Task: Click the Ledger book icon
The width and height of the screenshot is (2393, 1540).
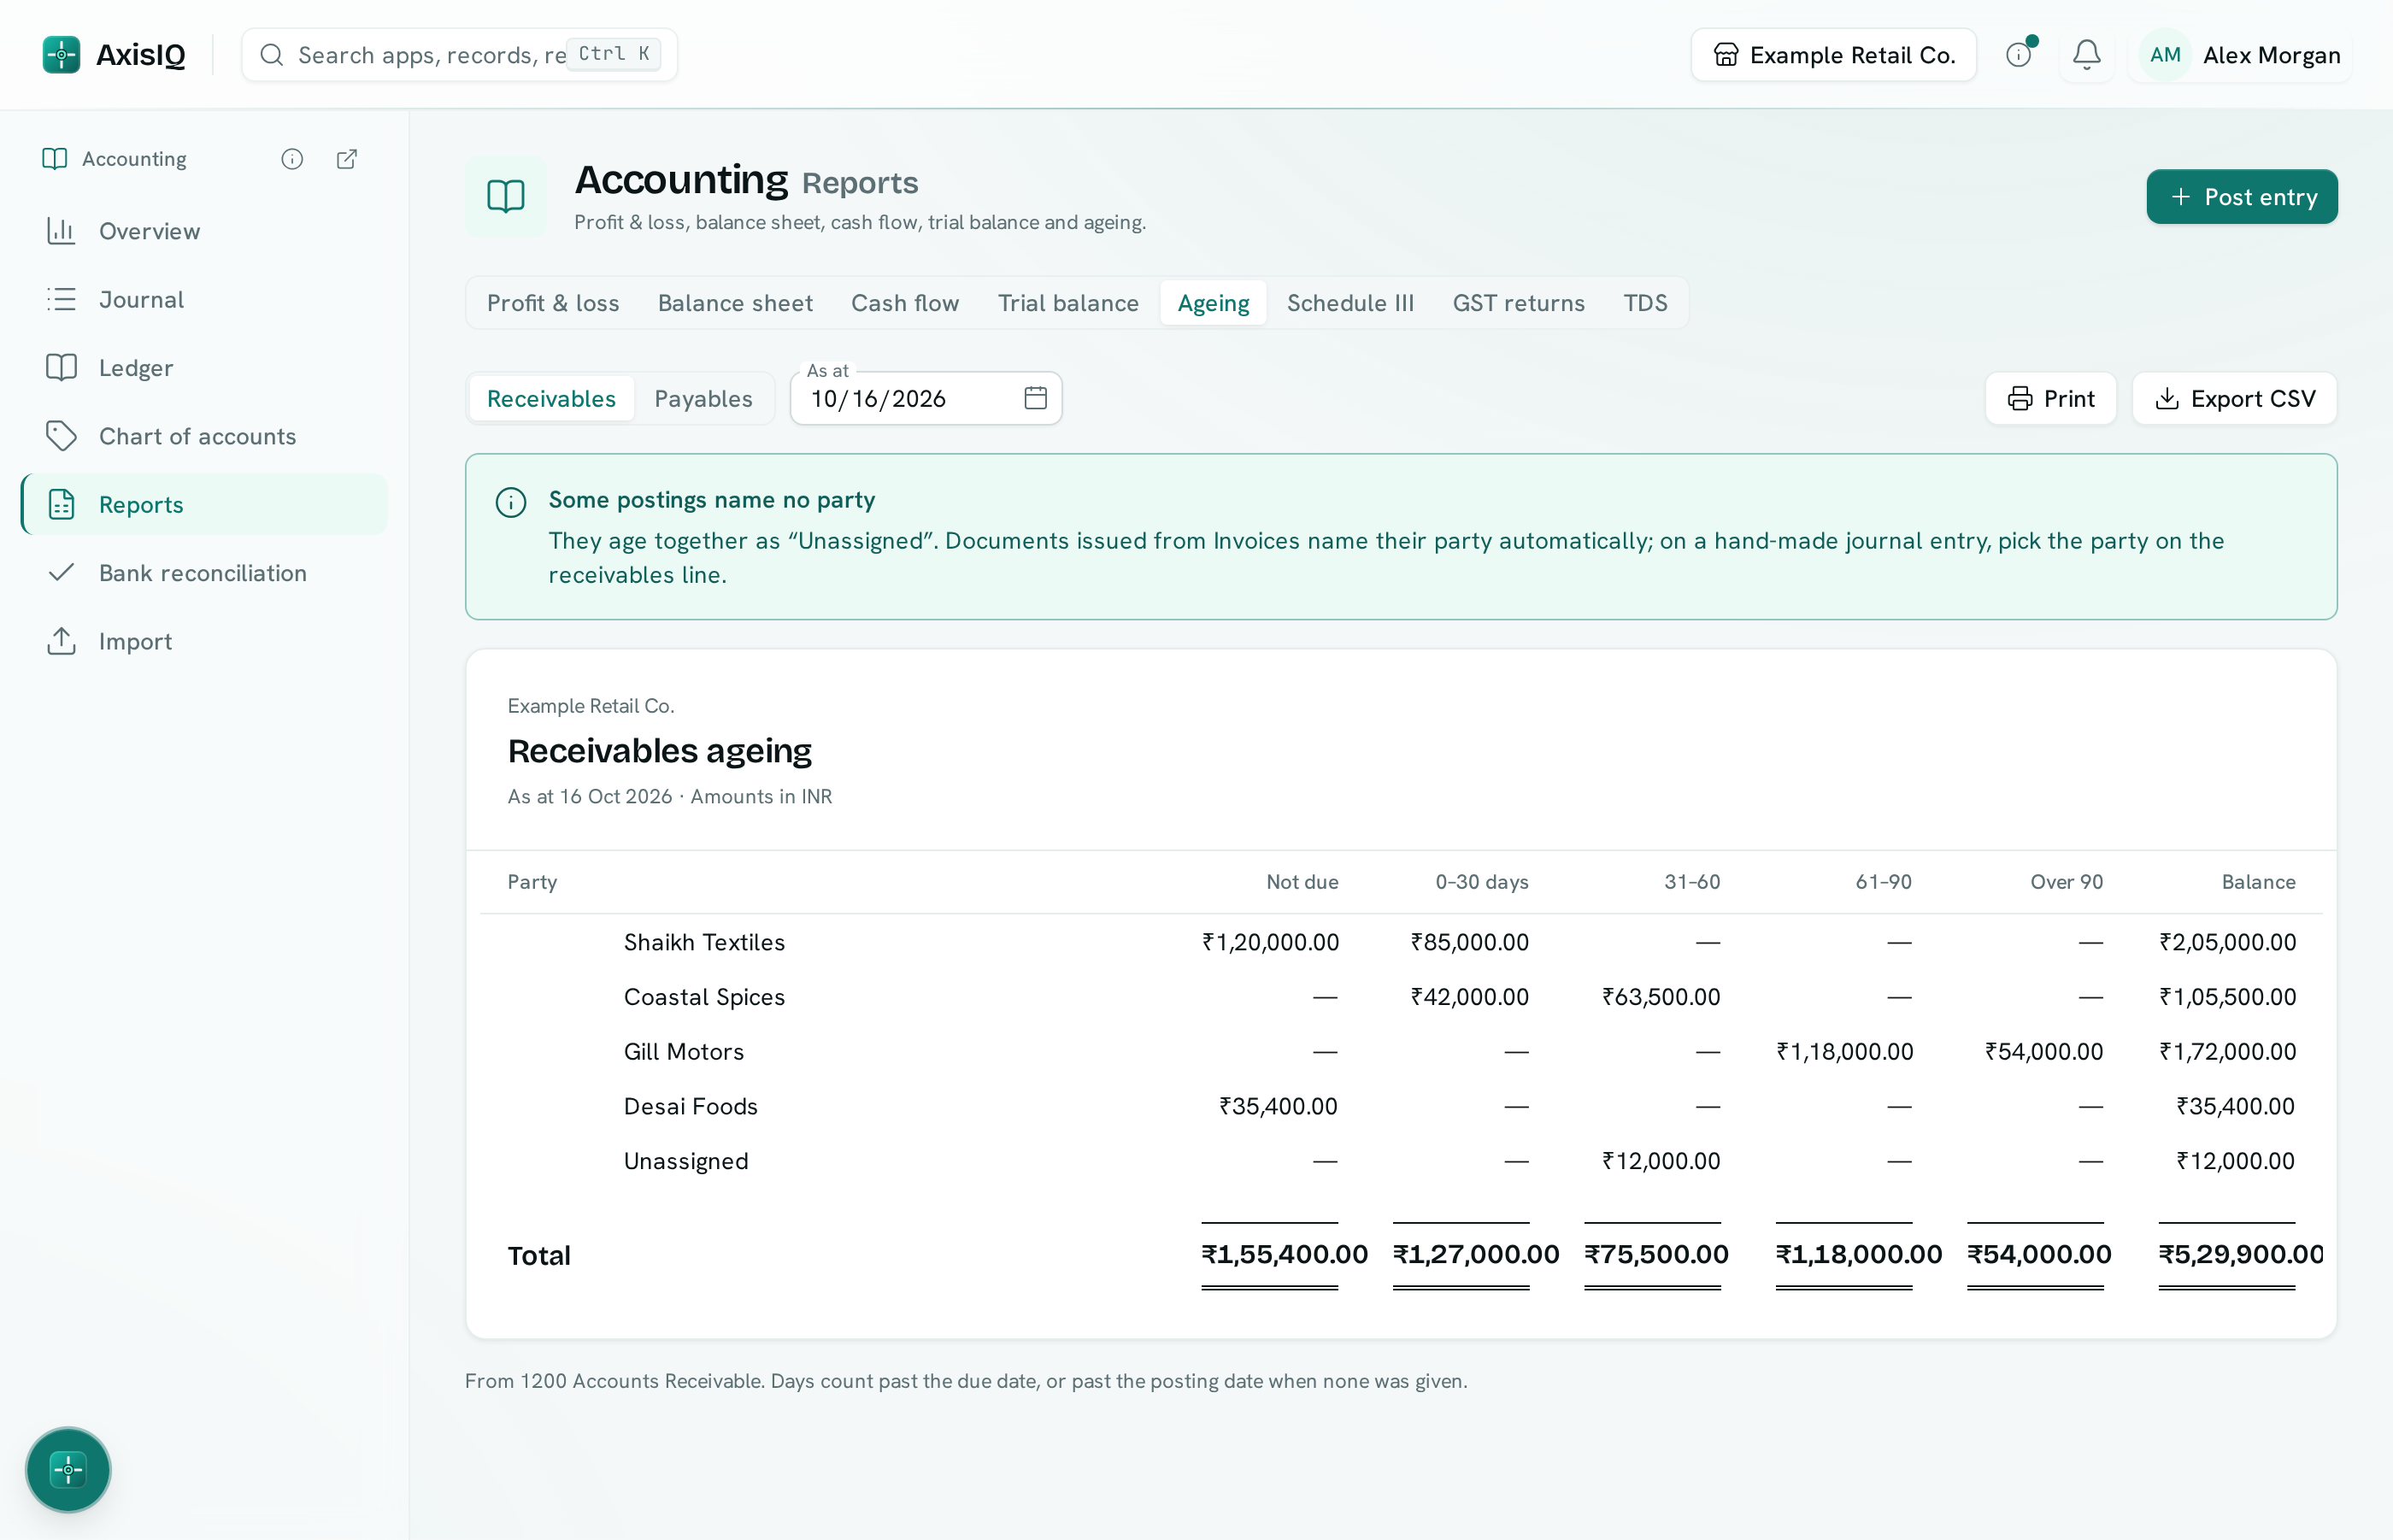Action: point(61,367)
